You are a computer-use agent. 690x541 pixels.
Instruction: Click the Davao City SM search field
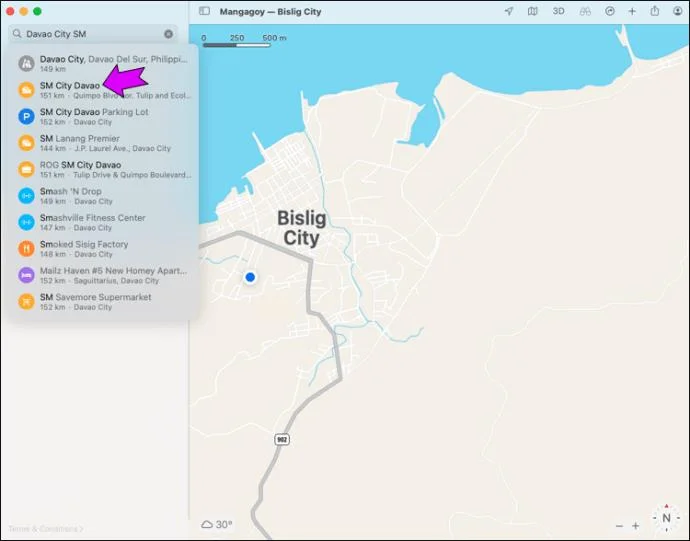point(93,34)
